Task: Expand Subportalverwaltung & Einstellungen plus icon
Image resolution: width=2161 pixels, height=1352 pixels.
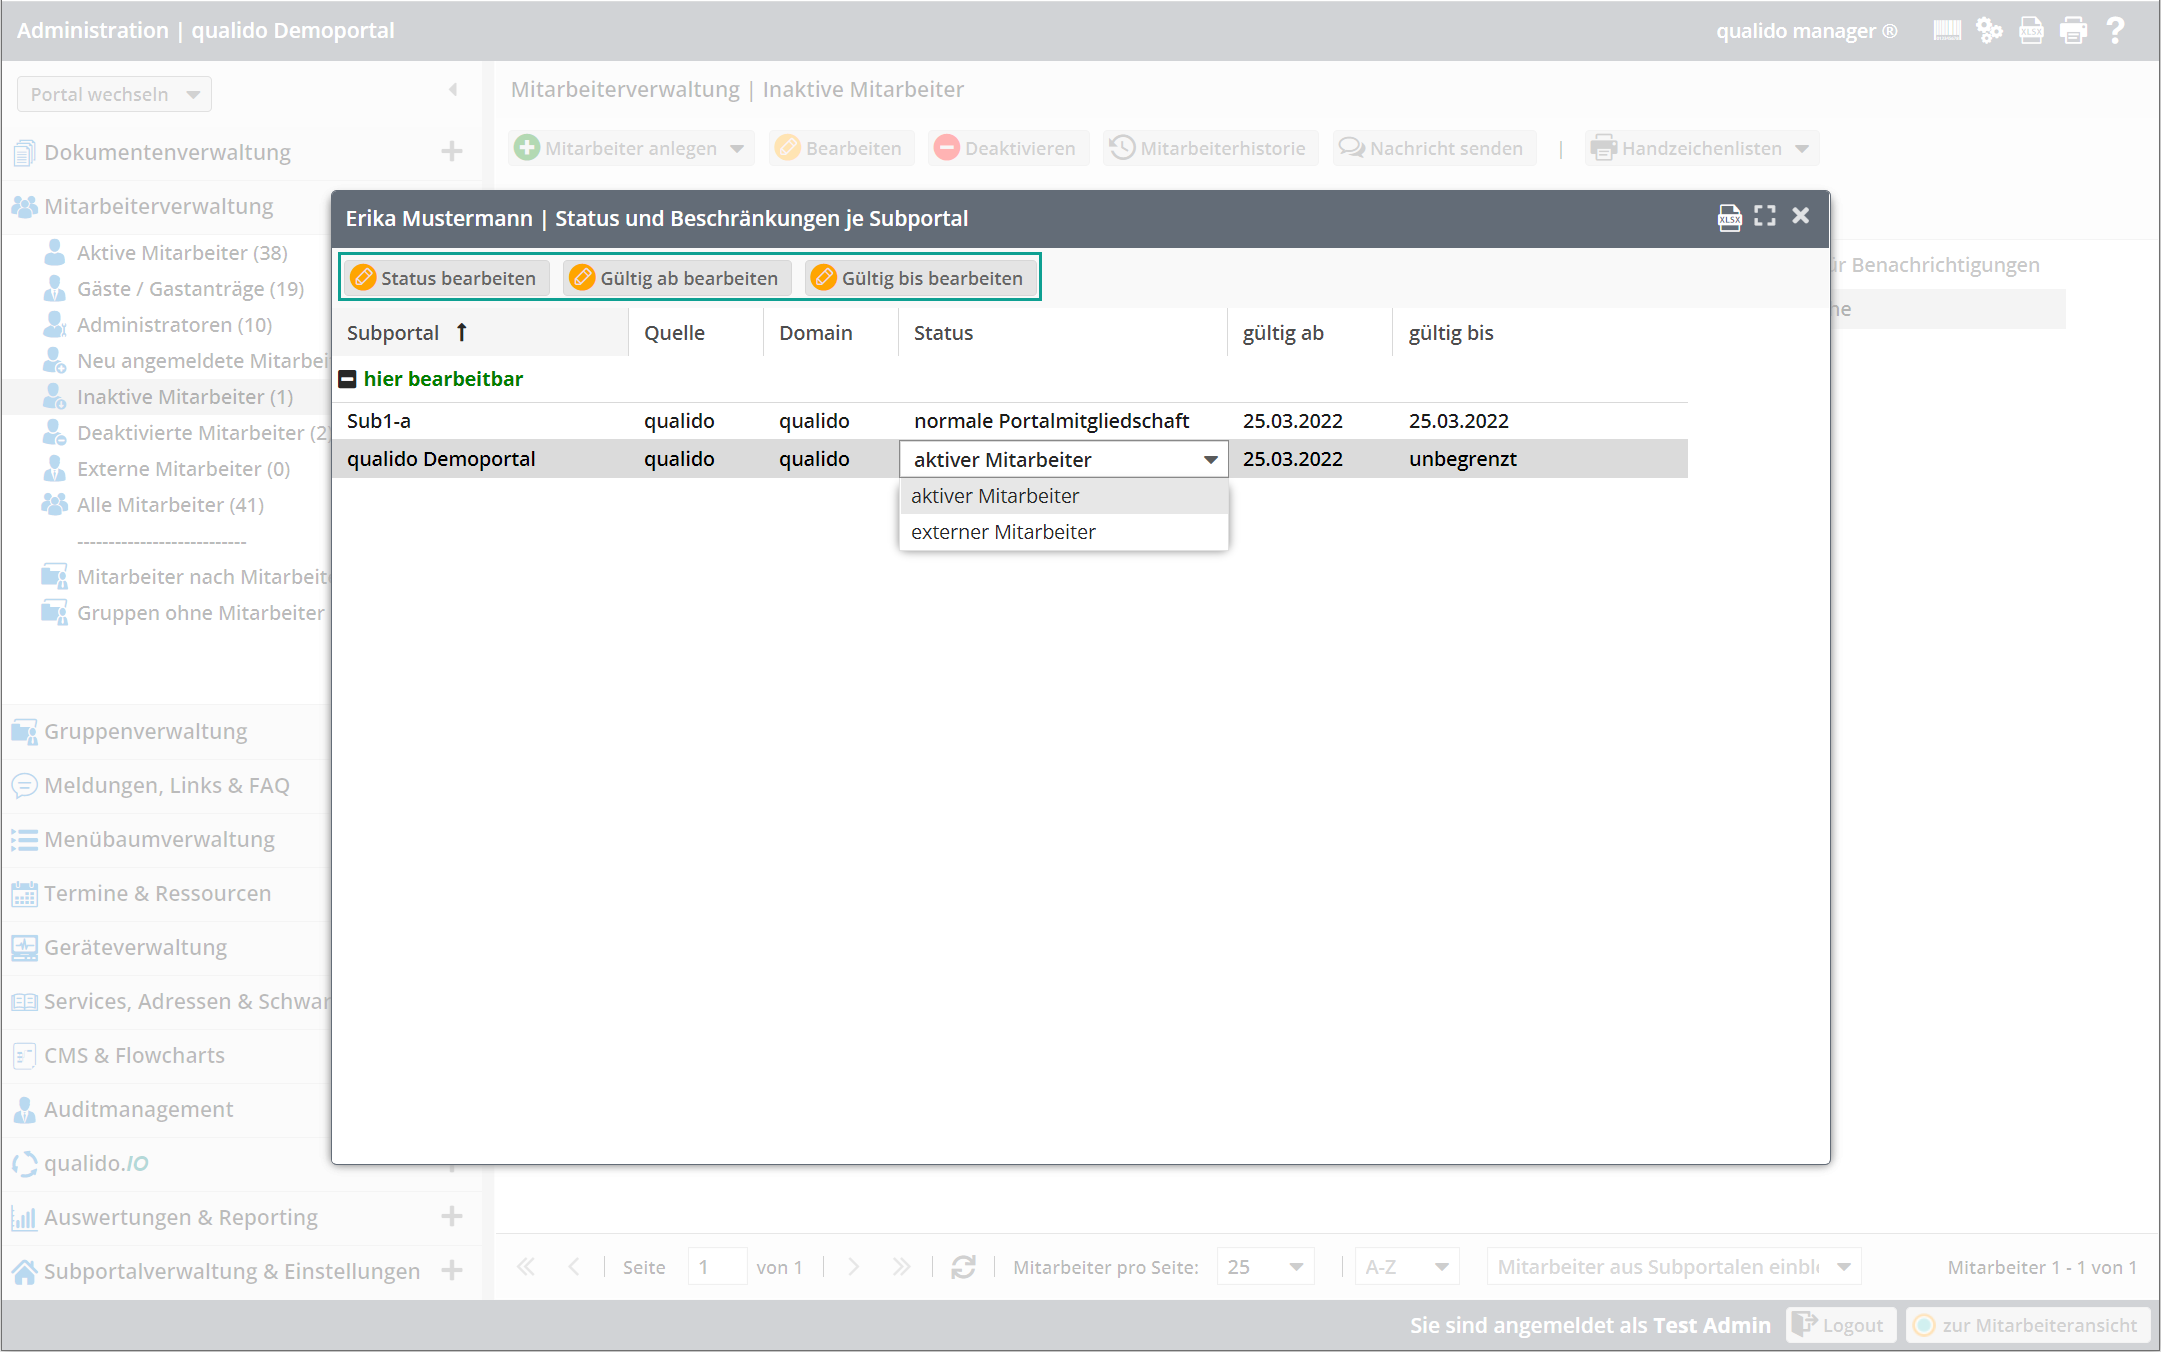Action: [452, 1270]
